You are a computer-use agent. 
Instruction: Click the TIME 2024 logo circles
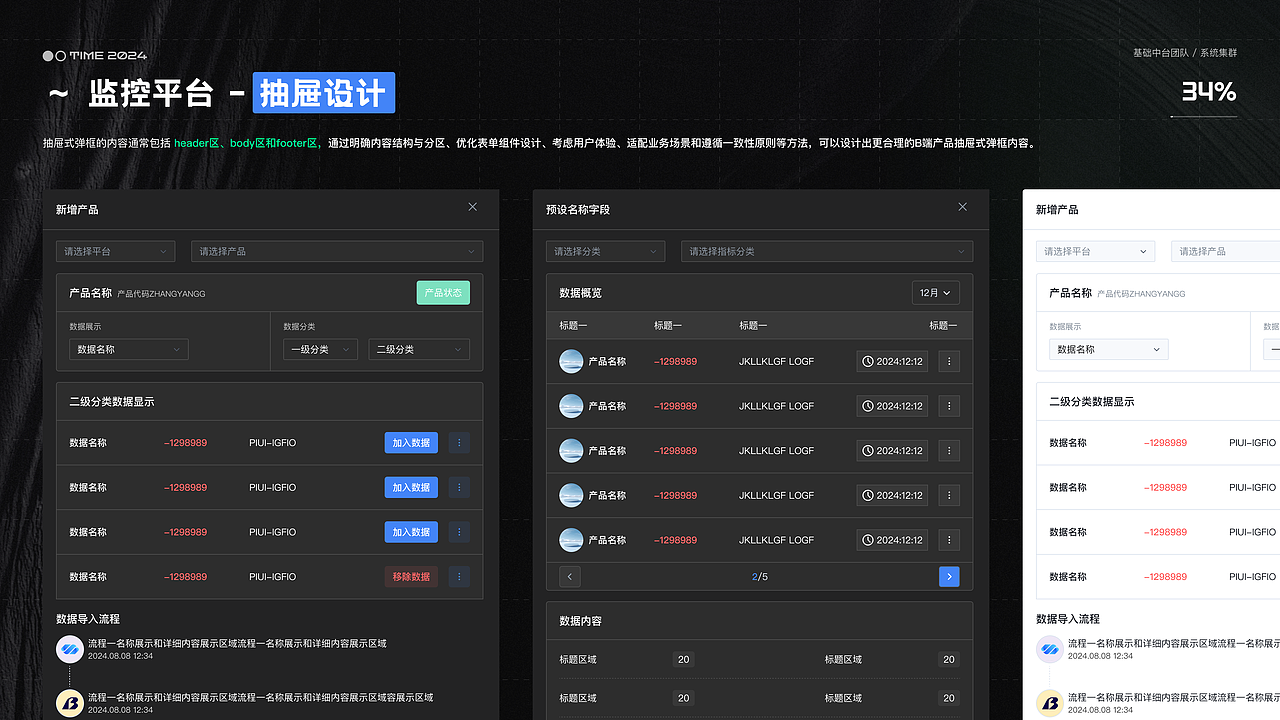pos(54,56)
